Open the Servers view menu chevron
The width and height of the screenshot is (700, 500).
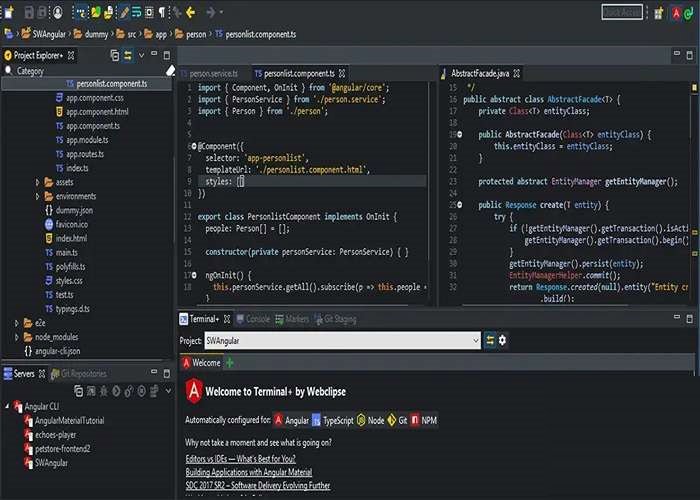tap(168, 391)
